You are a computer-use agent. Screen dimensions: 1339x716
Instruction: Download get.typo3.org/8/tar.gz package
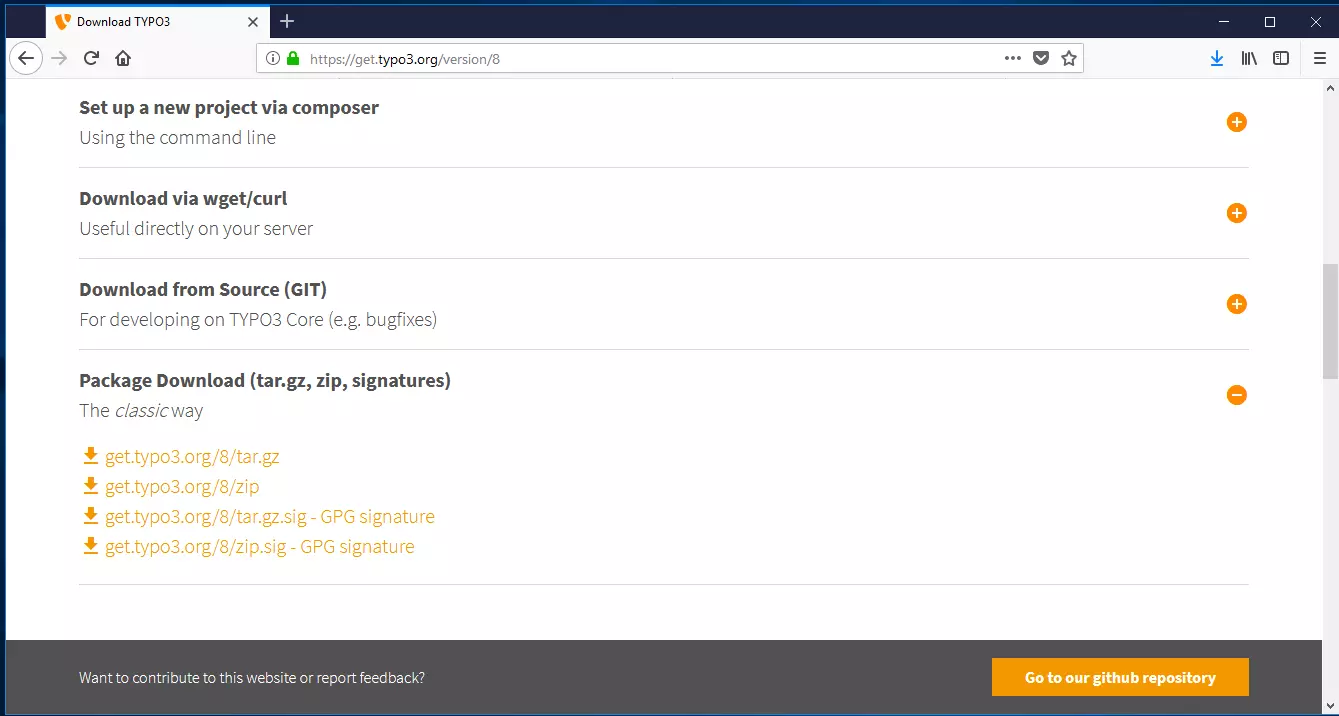click(x=192, y=457)
